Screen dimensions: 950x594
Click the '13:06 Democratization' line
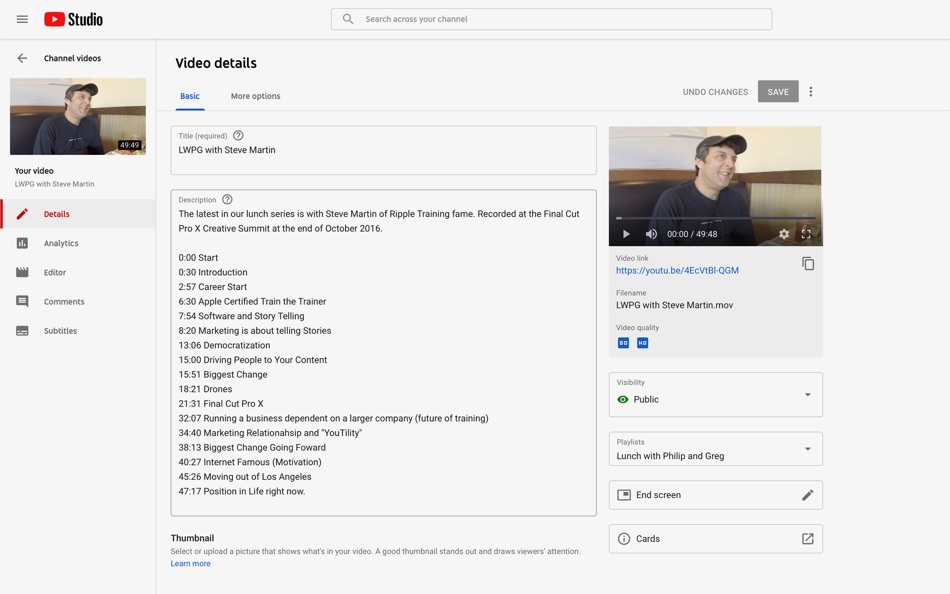(x=224, y=345)
